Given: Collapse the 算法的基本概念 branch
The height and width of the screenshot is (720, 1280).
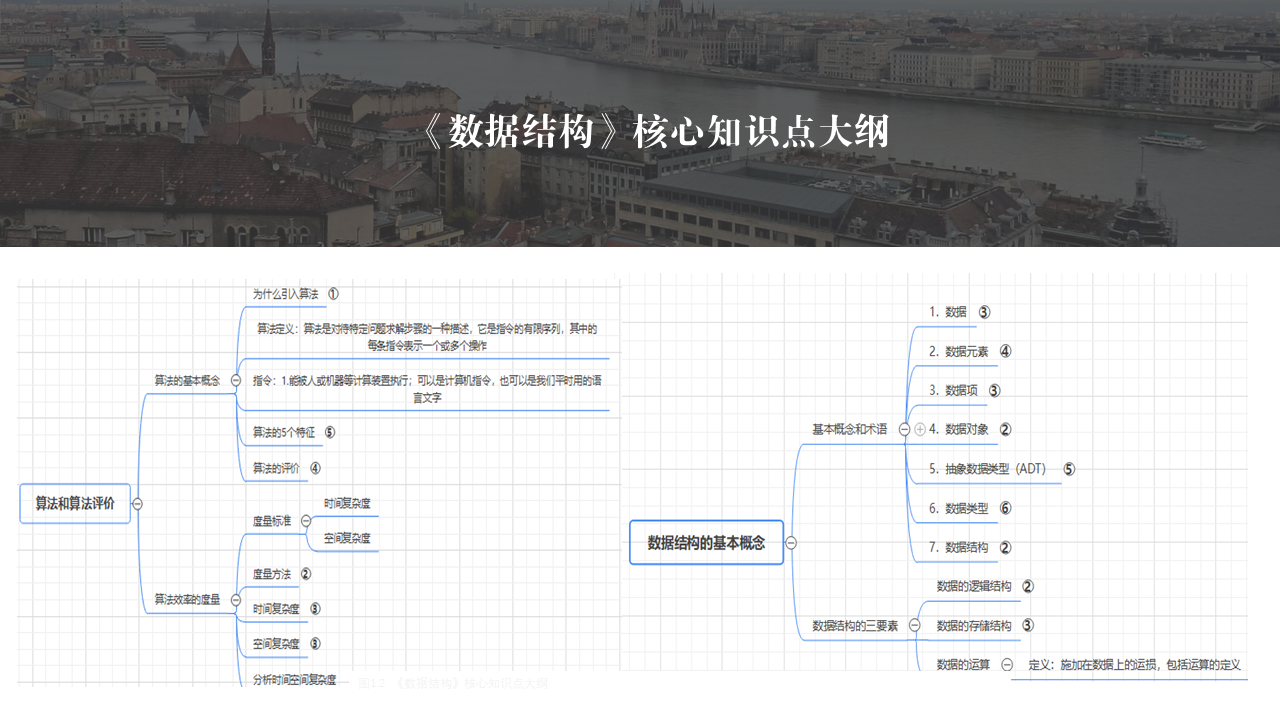Looking at the screenshot, I should tap(235, 380).
